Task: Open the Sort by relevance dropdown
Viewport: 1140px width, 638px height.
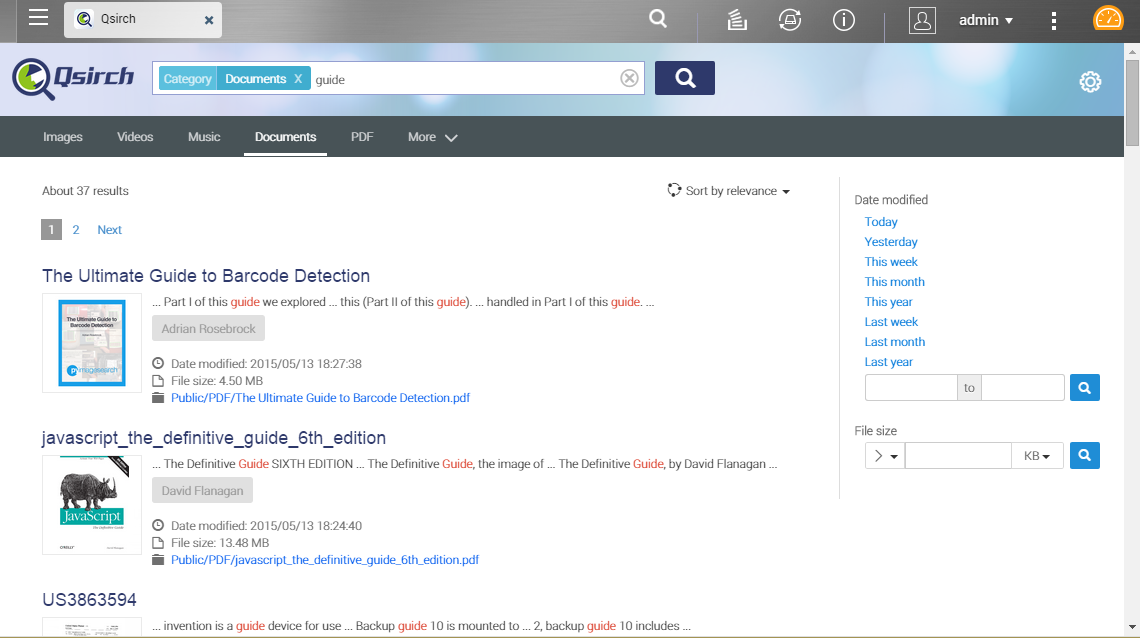Action: [x=729, y=191]
